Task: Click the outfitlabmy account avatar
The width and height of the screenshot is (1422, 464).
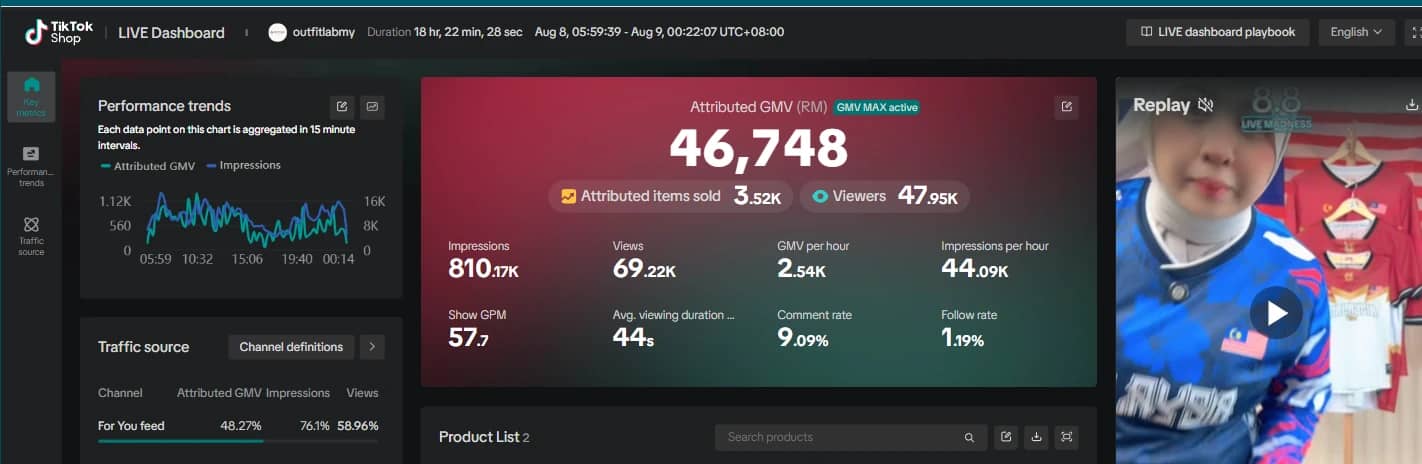Action: pos(278,32)
